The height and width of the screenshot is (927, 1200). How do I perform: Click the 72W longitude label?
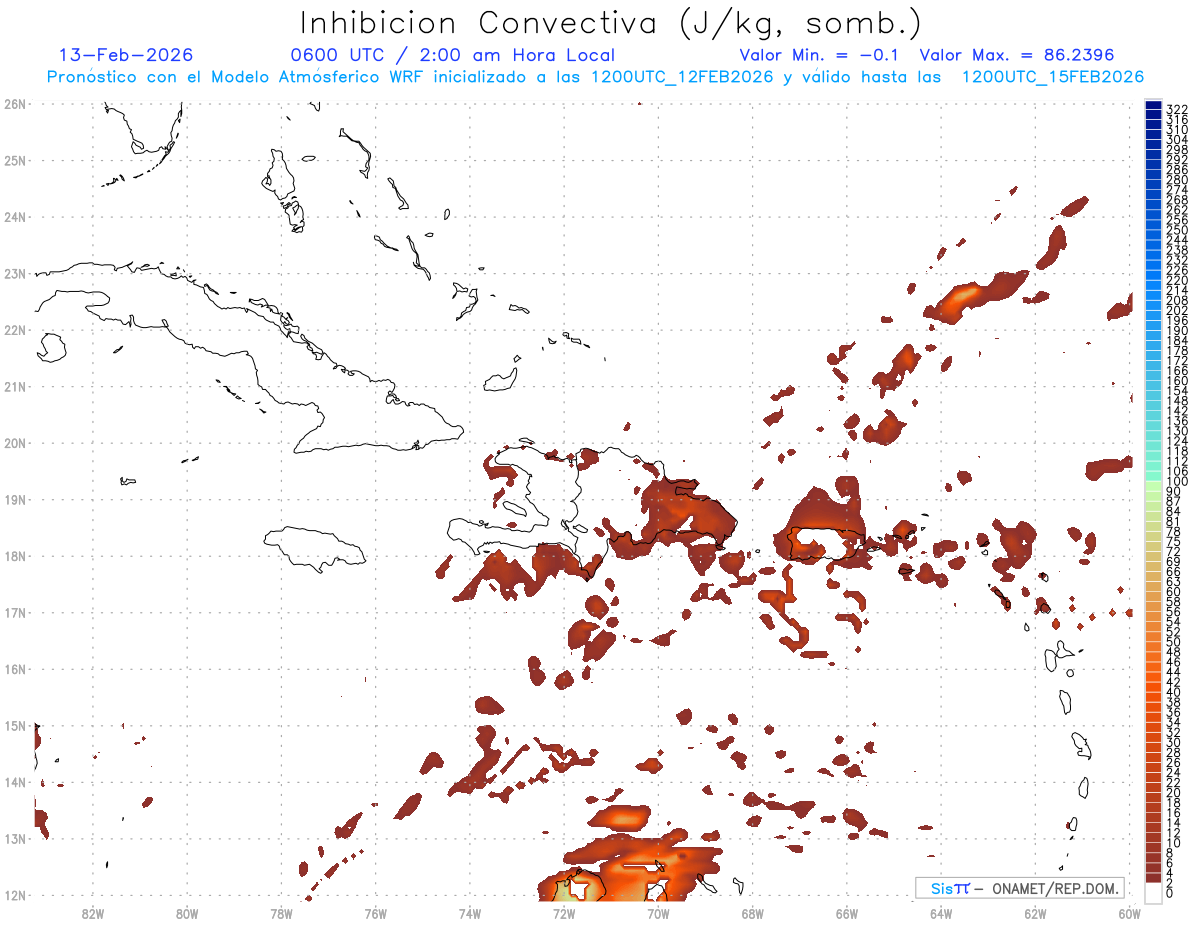(564, 913)
